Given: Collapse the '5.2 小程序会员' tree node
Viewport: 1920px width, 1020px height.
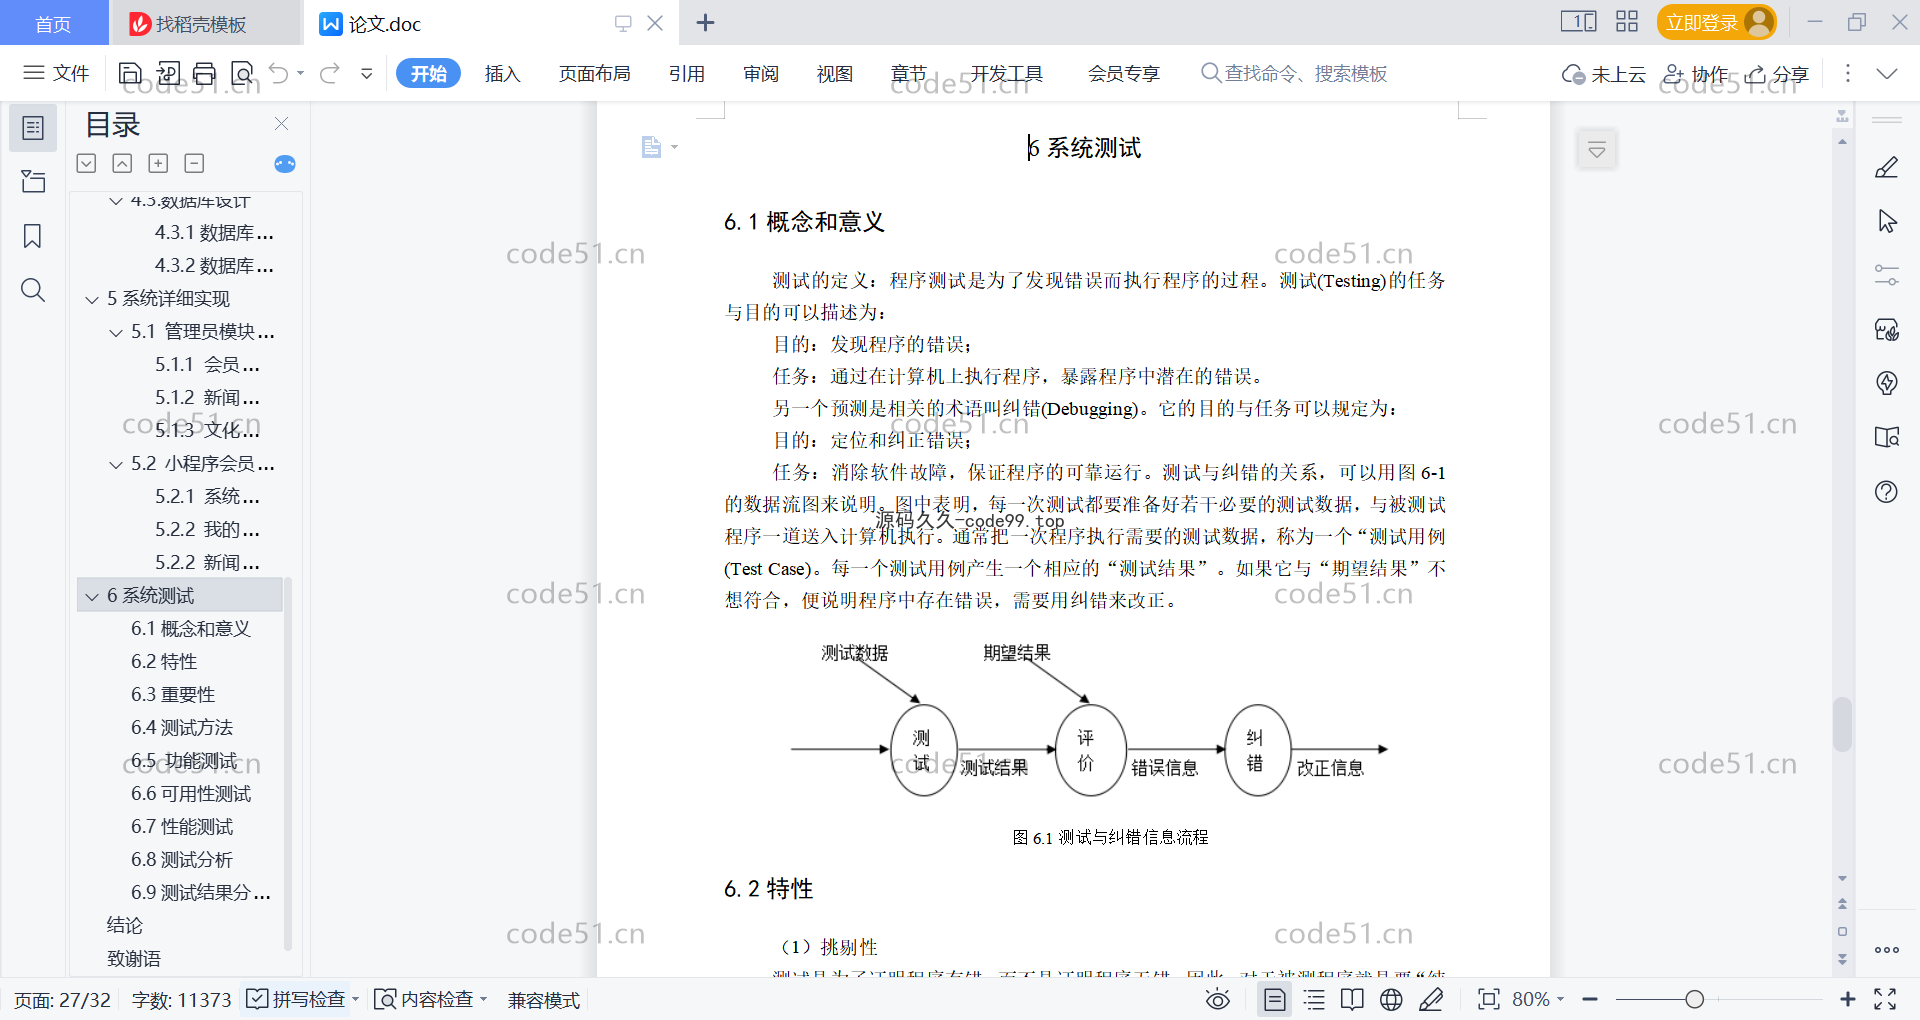Looking at the screenshot, I should click(116, 464).
